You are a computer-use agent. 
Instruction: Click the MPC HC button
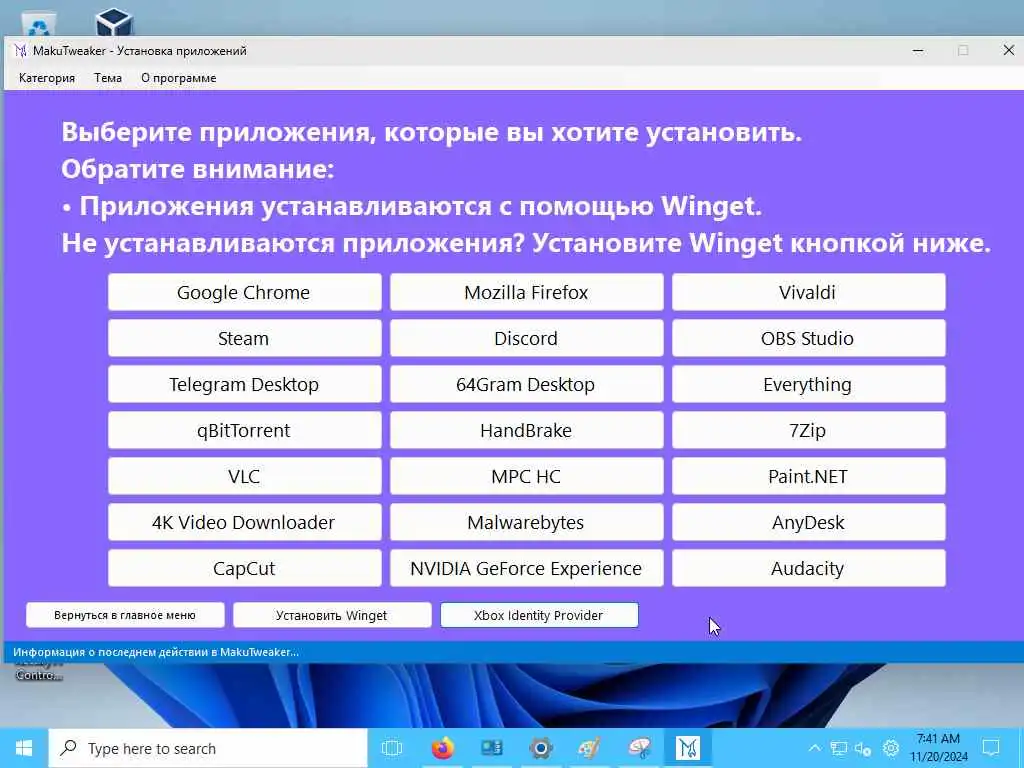[526, 476]
